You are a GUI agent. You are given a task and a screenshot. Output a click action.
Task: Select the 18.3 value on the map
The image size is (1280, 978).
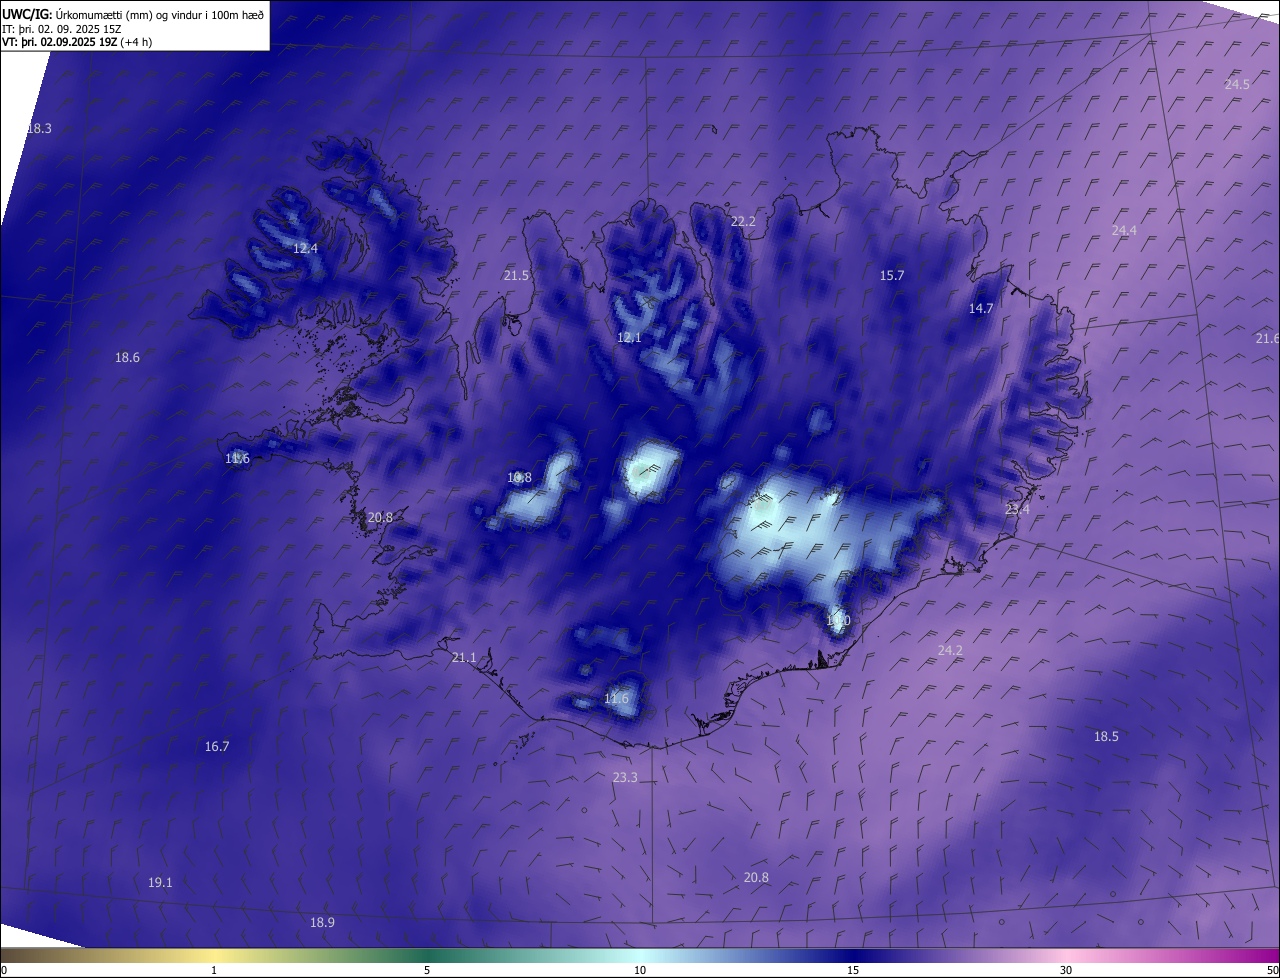pos(38,129)
